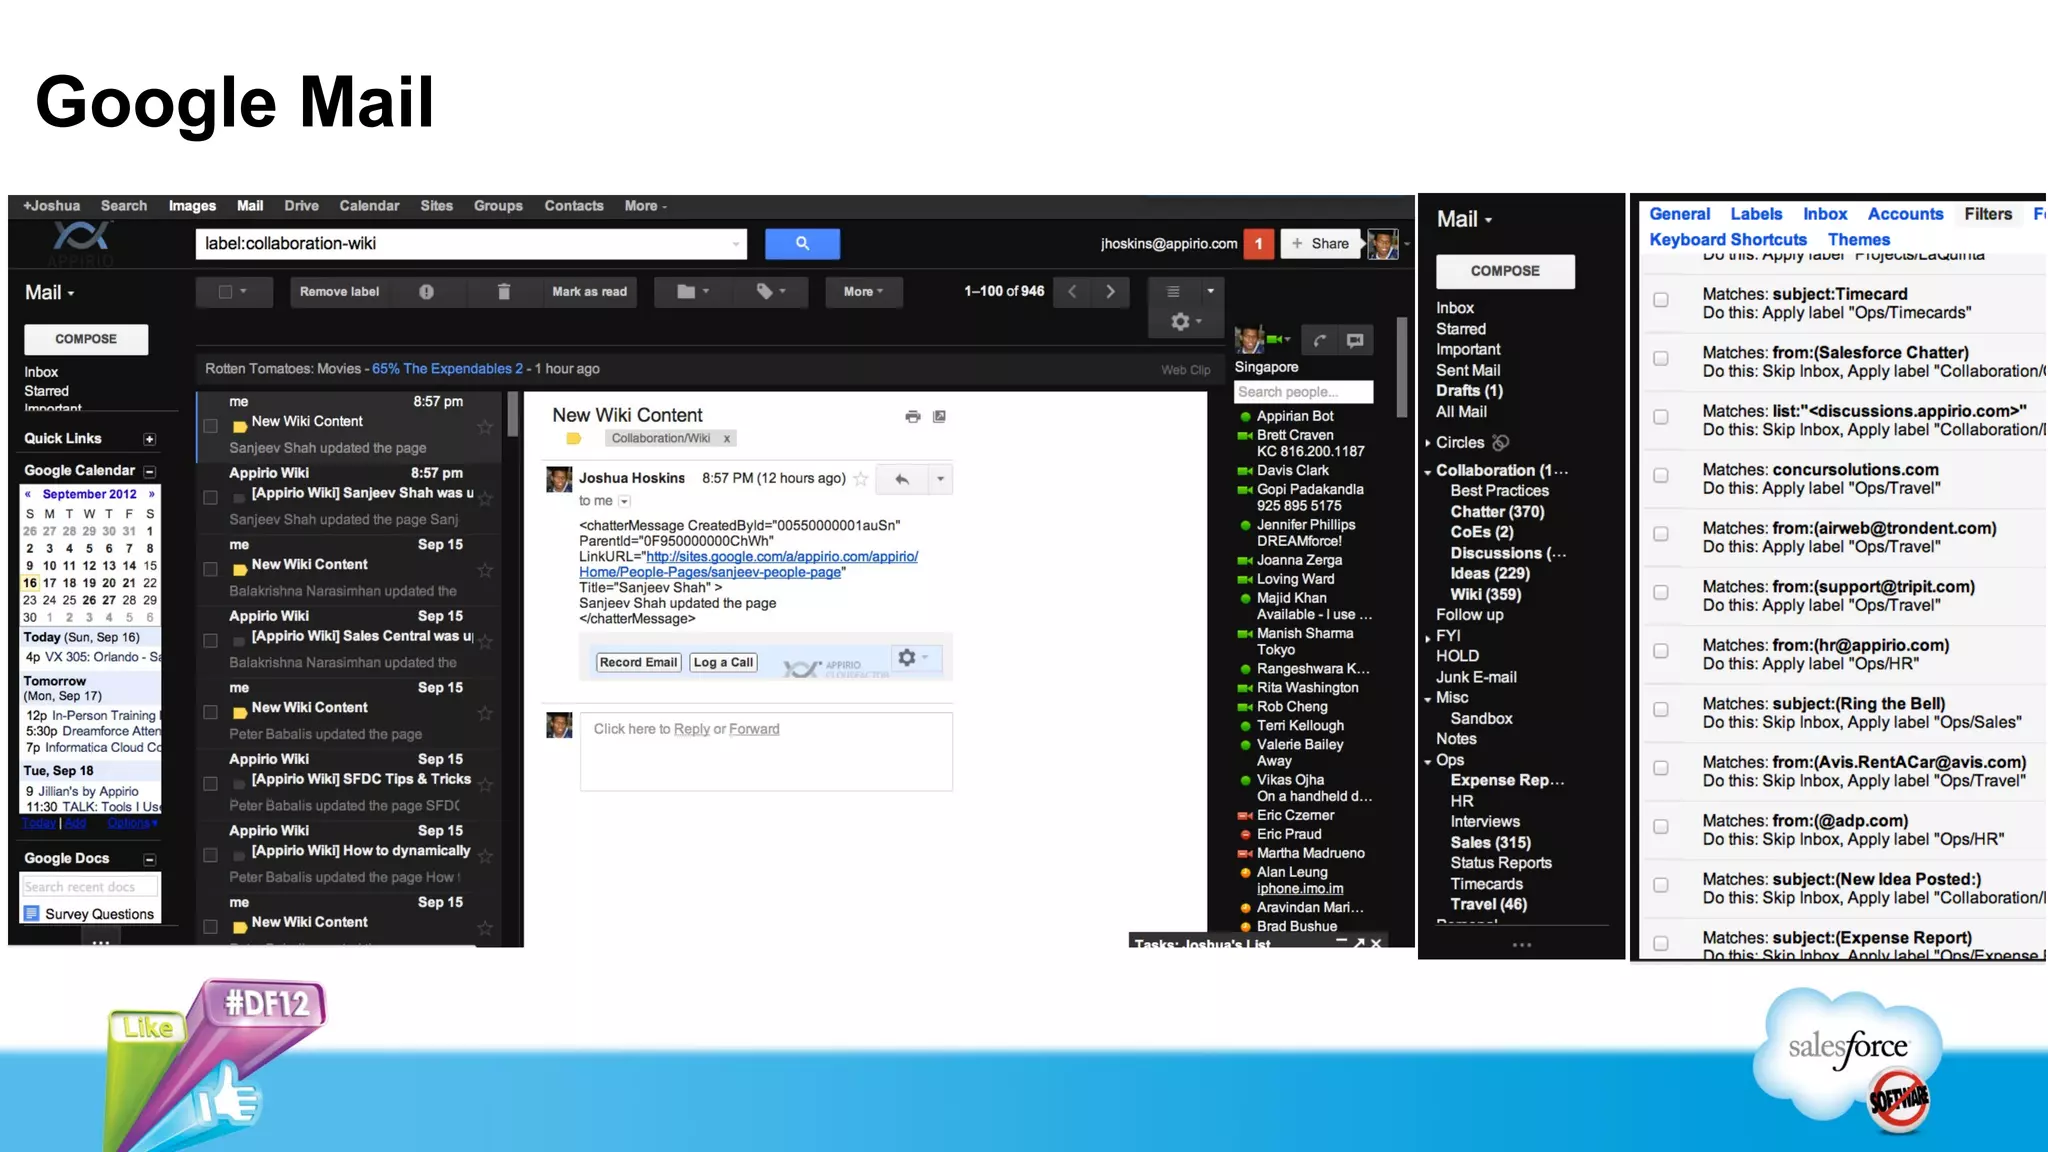Star the first New Wiki Content email
This screenshot has height=1152, width=2048.
[485, 427]
